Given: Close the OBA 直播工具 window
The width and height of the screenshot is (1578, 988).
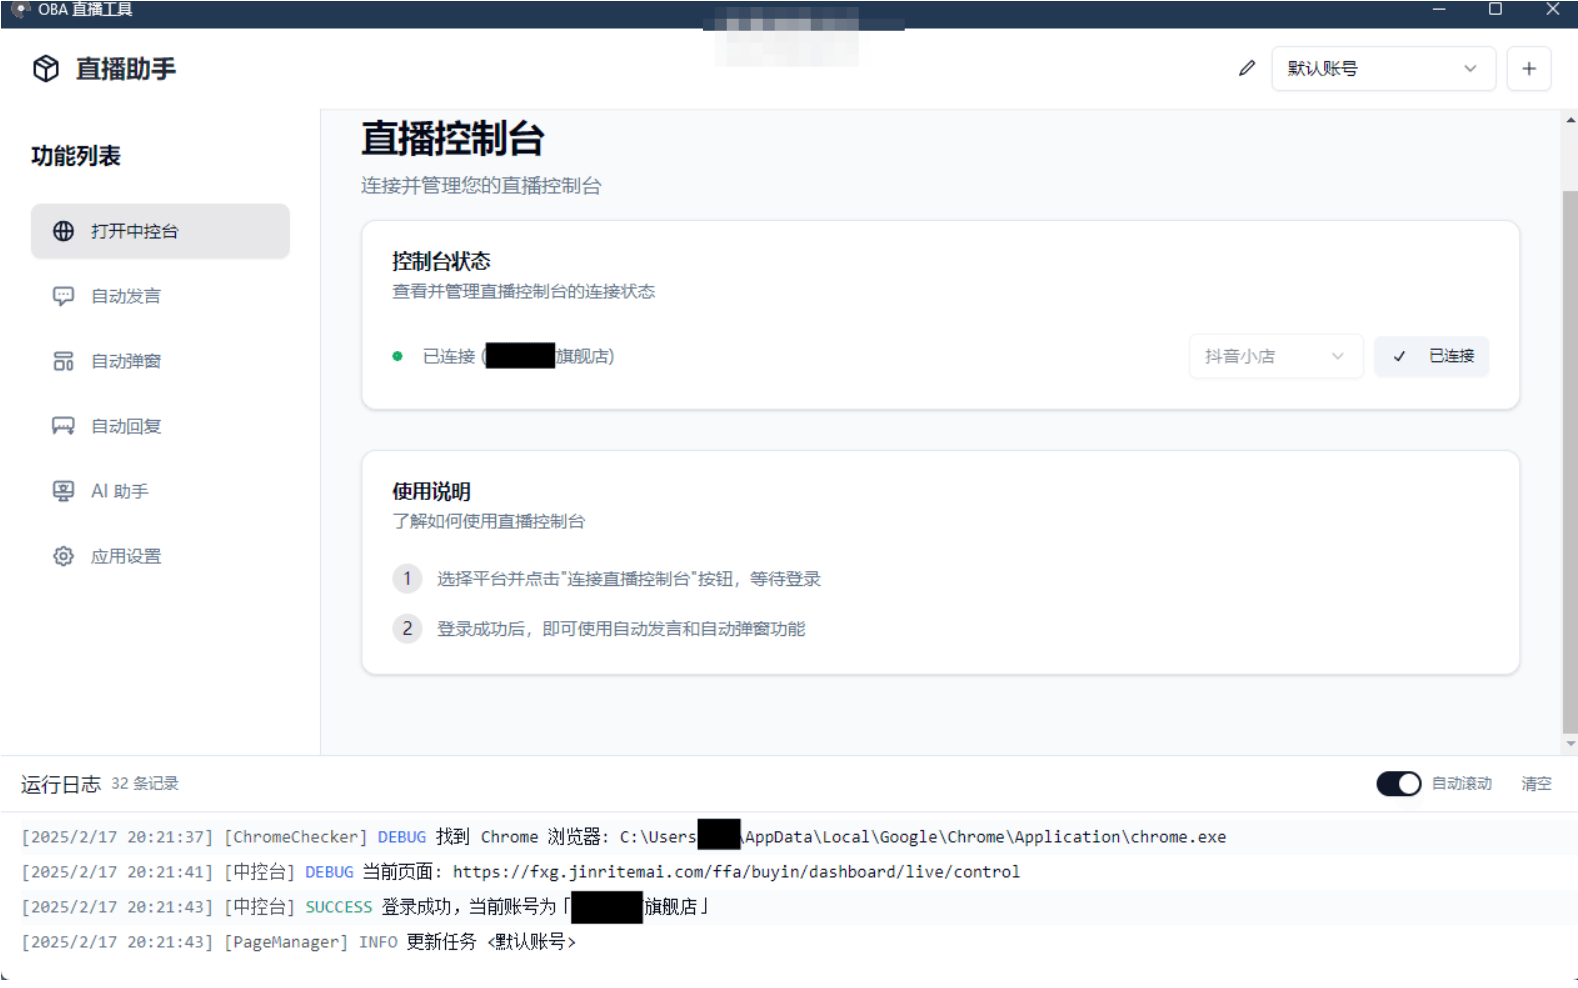Looking at the screenshot, I should [x=1552, y=10].
